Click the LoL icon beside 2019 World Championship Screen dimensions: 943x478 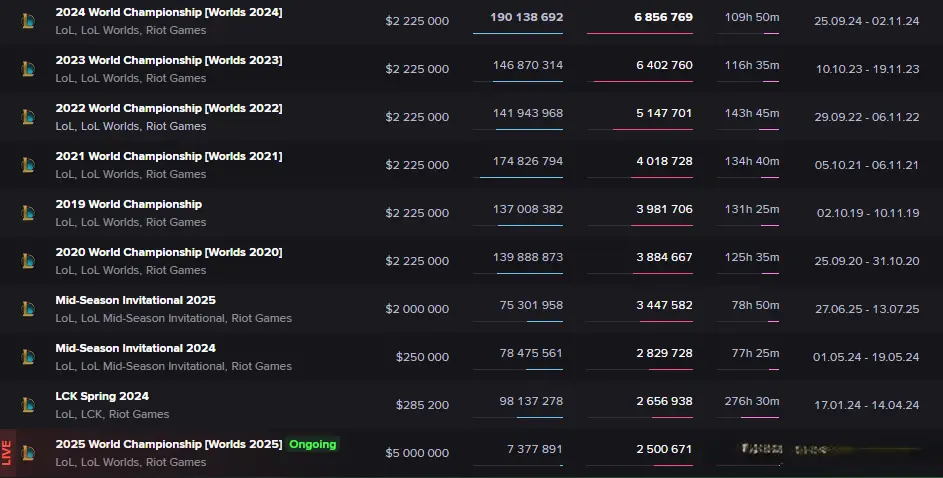28,213
